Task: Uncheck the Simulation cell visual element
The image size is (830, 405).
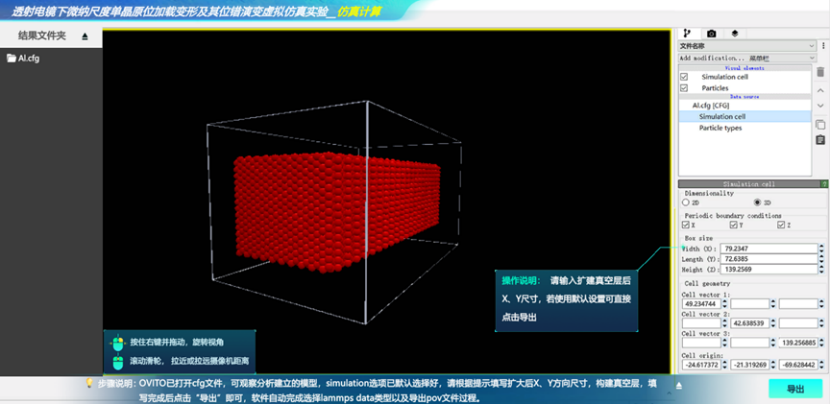Action: click(x=684, y=77)
